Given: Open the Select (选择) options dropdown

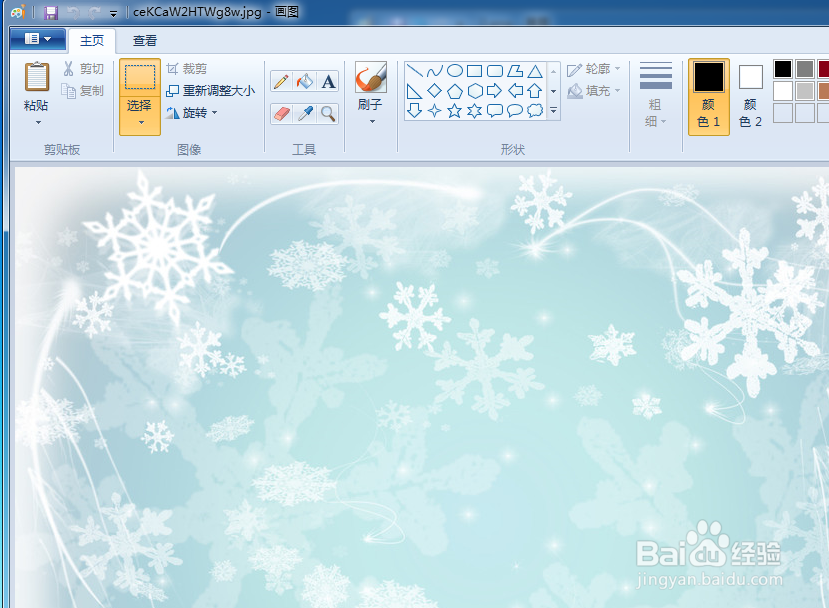Looking at the screenshot, I should (140, 116).
